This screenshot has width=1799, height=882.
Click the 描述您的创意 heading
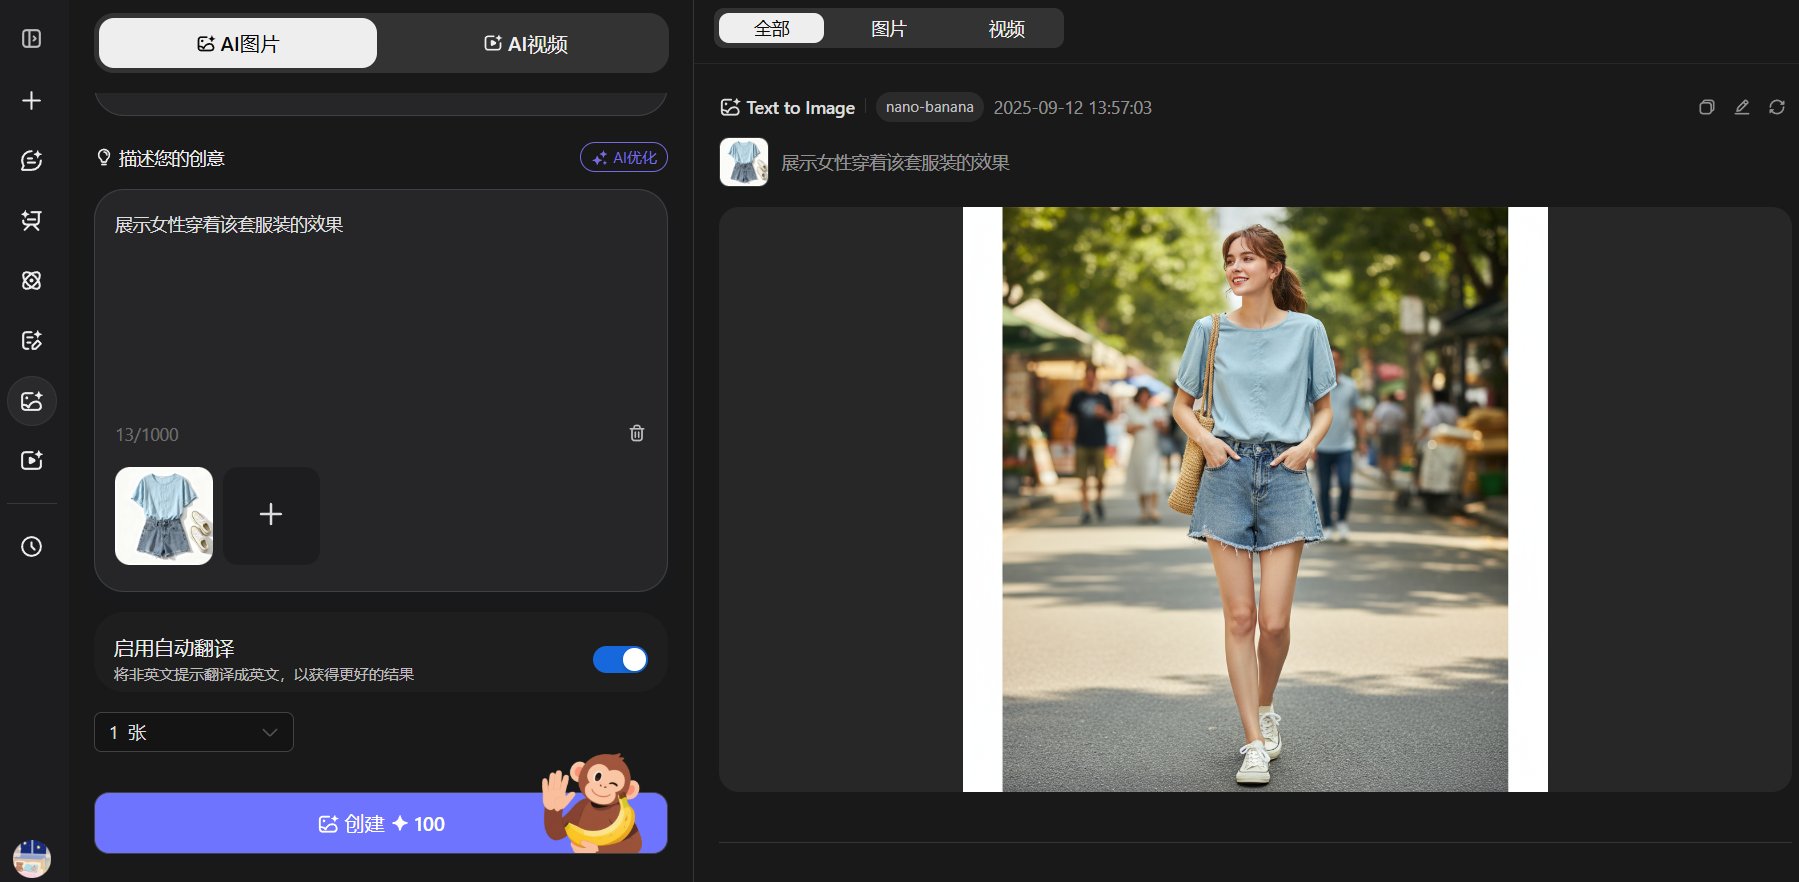[171, 158]
